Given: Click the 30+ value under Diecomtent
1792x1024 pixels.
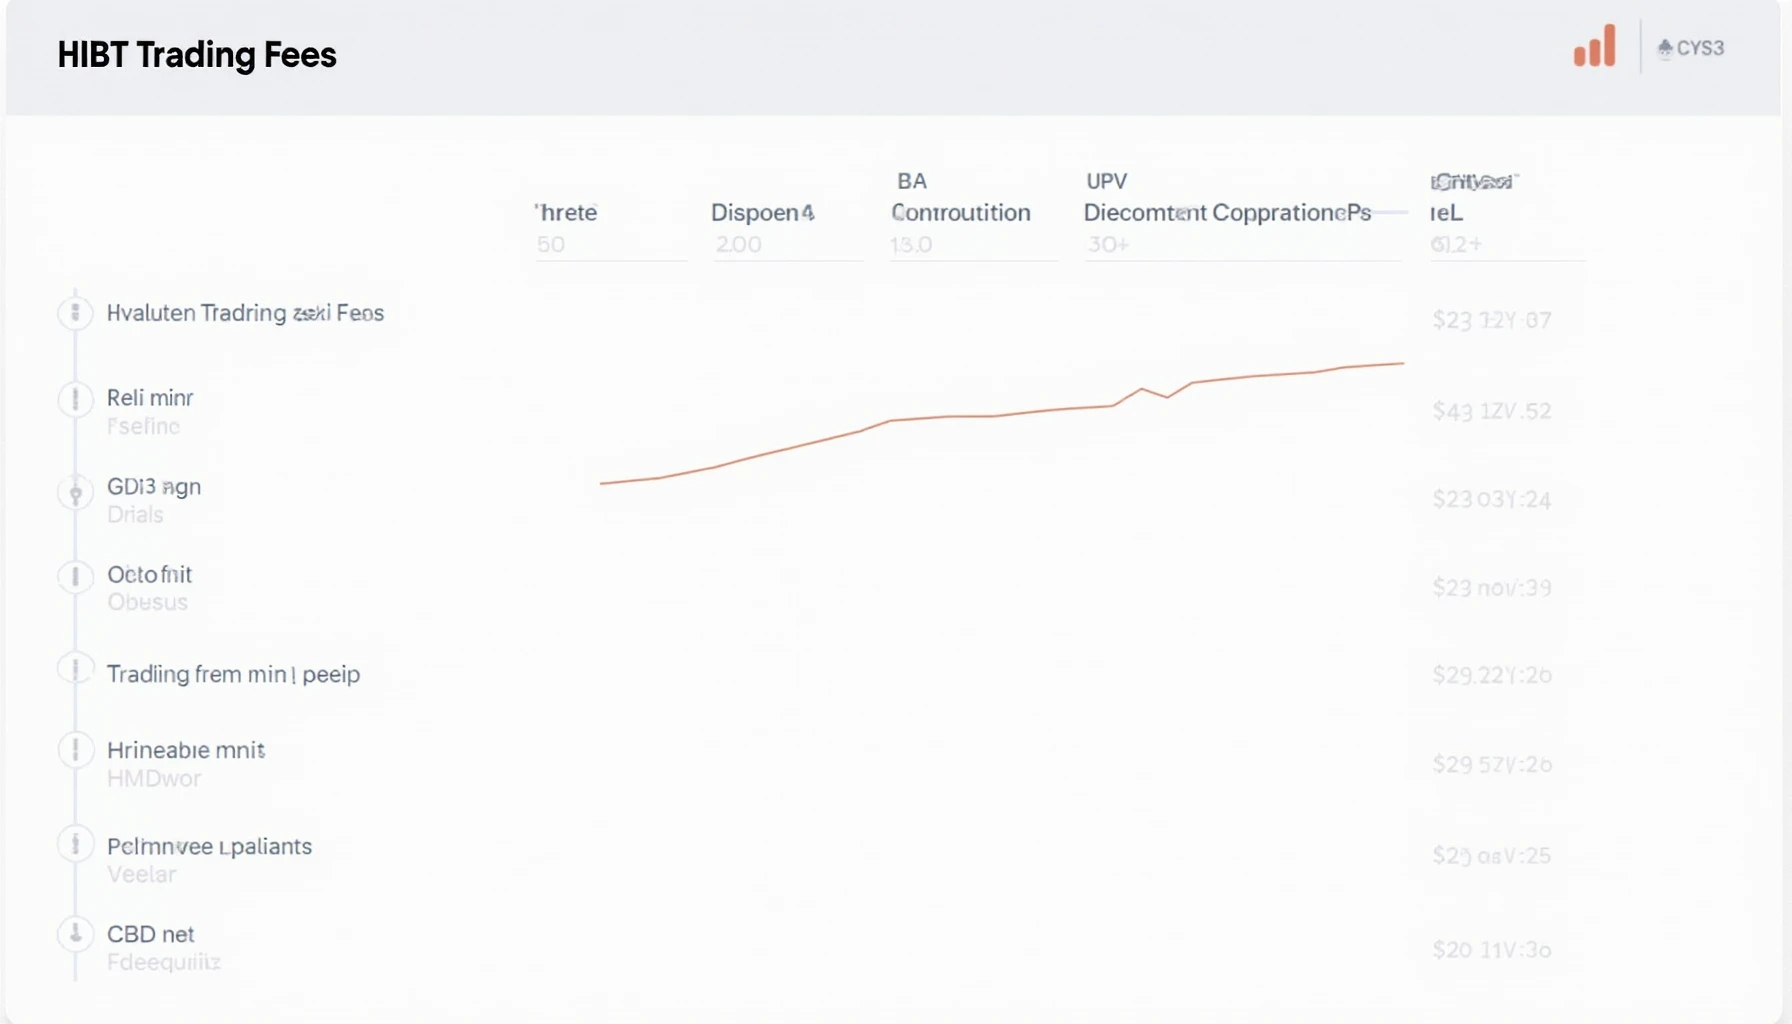Looking at the screenshot, I should pos(1108,244).
